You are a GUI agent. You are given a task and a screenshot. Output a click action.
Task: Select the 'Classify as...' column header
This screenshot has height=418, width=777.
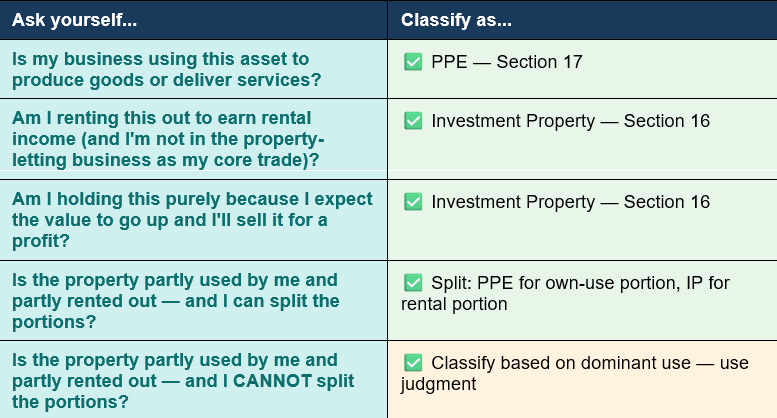coord(456,20)
